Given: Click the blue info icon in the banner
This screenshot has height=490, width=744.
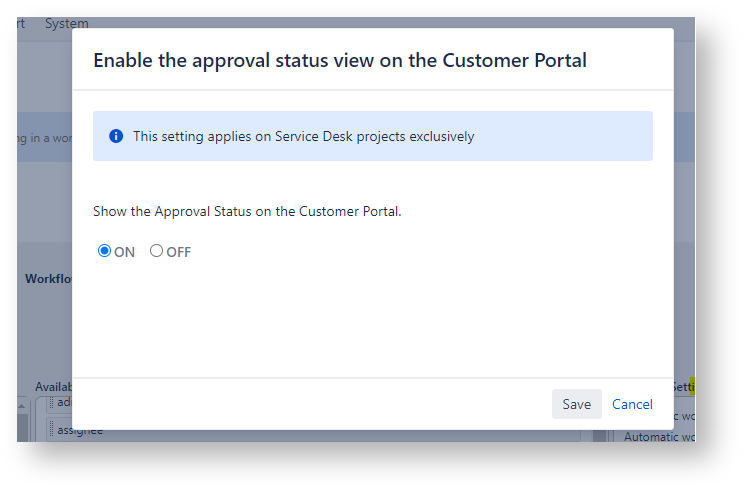Looking at the screenshot, I should 116,136.
